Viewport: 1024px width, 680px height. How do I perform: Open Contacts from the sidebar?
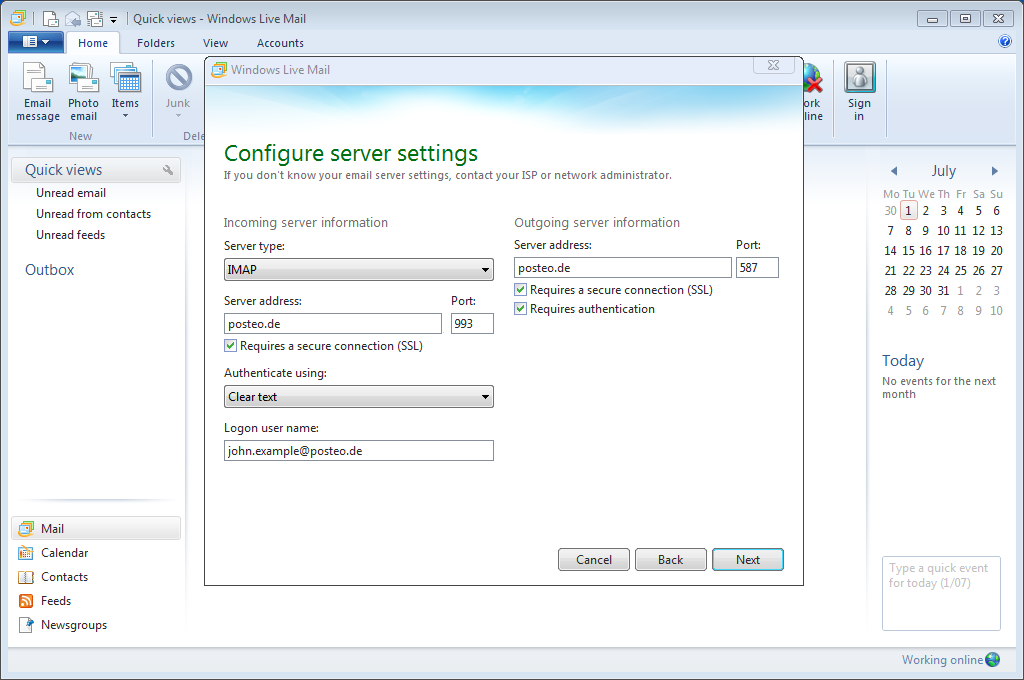62,576
